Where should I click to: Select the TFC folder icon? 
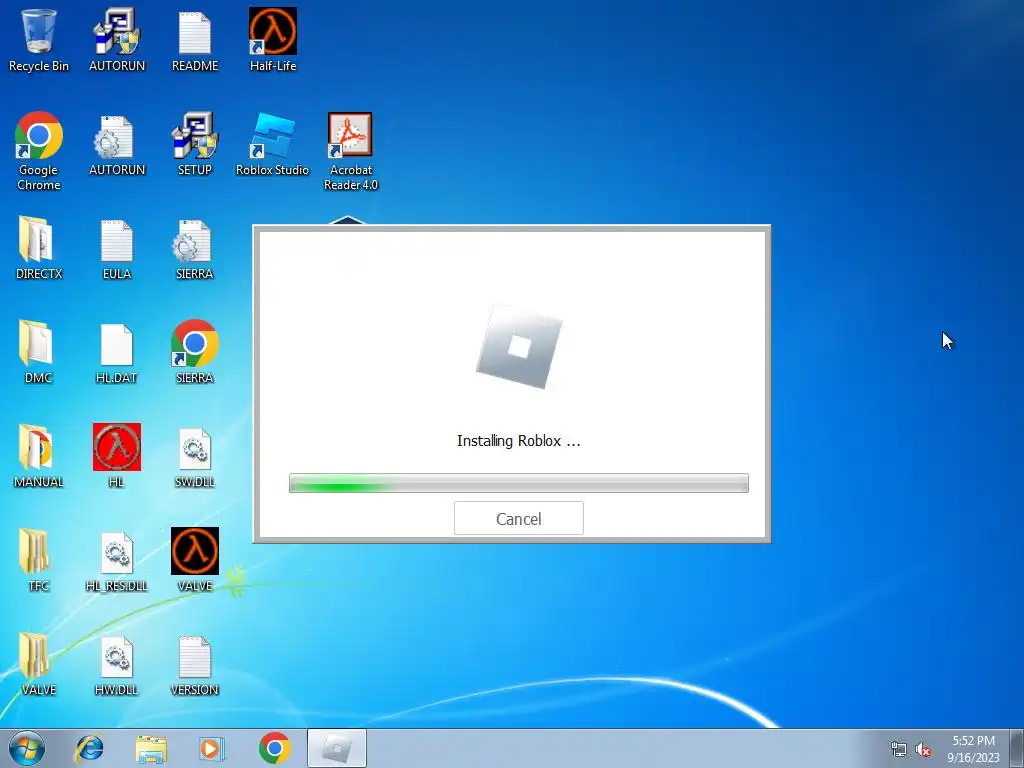tap(39, 560)
